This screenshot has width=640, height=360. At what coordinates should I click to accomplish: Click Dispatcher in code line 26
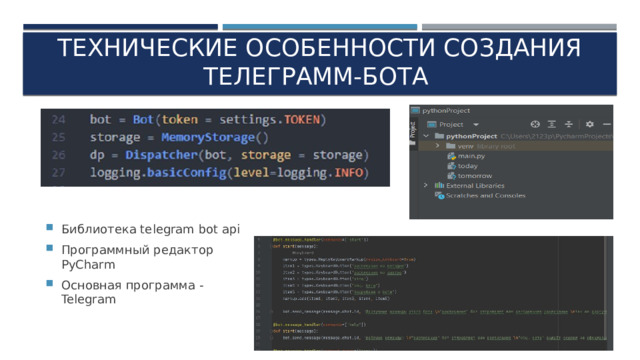point(162,155)
